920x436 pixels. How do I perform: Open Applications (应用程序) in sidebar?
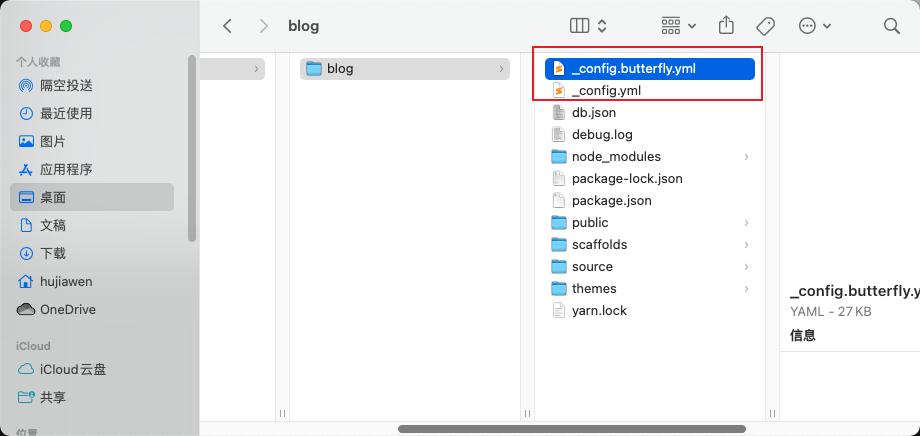coord(92,170)
